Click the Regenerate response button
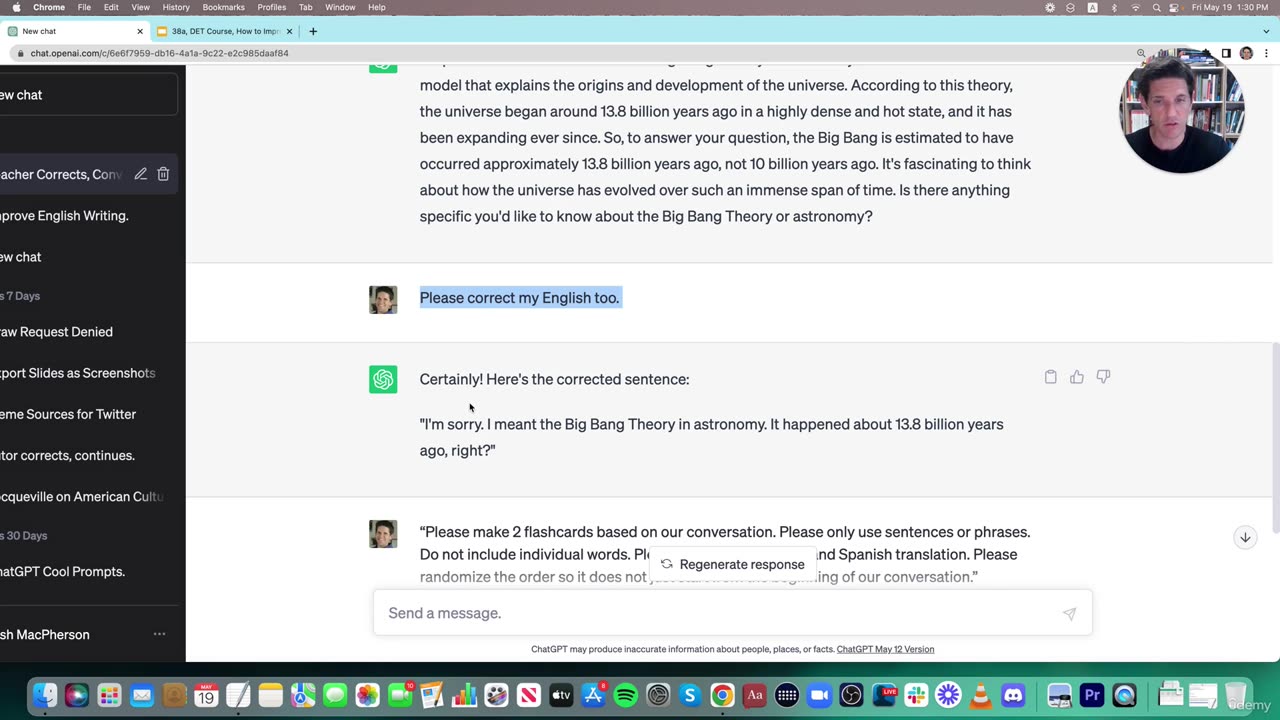The width and height of the screenshot is (1280, 720). tap(732, 564)
